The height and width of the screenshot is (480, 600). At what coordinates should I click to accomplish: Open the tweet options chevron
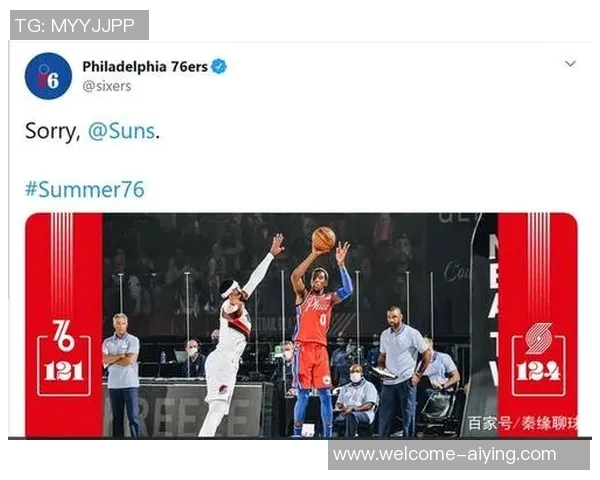pyautogui.click(x=570, y=64)
